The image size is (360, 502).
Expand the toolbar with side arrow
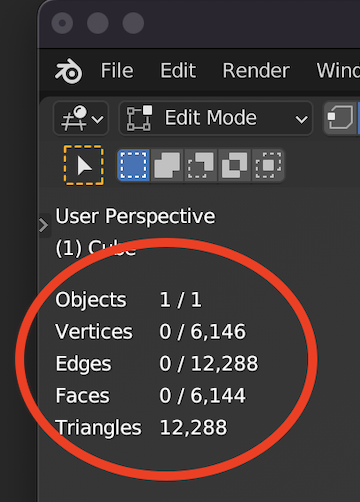coord(44,226)
